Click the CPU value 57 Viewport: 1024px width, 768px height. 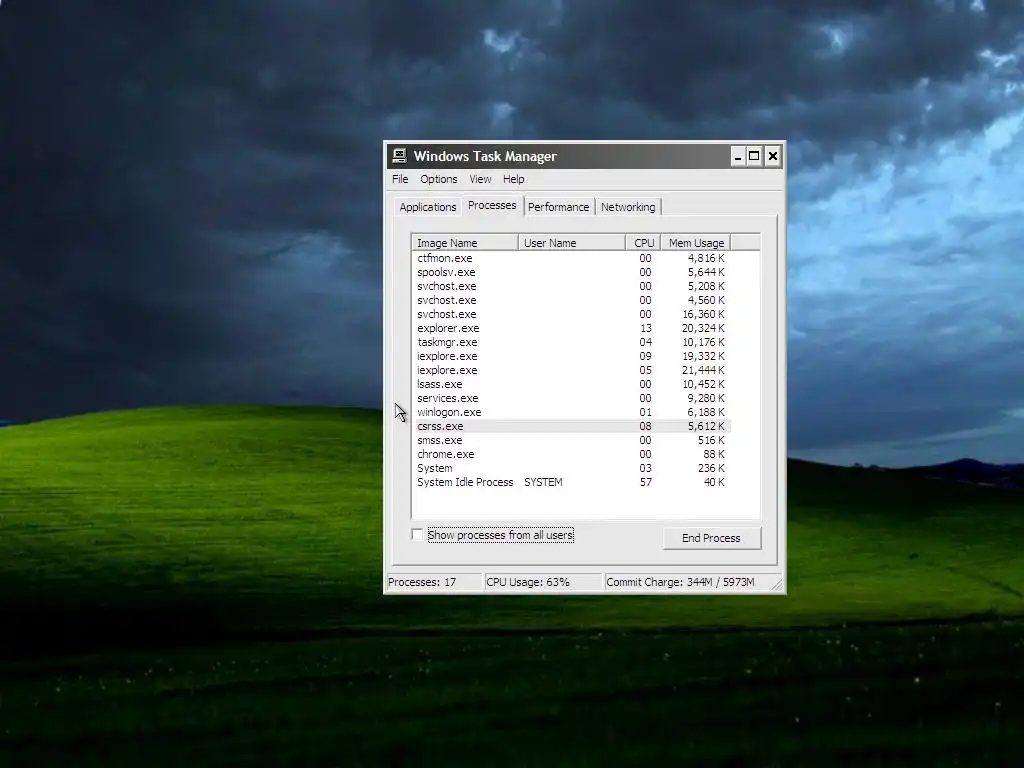pos(645,483)
